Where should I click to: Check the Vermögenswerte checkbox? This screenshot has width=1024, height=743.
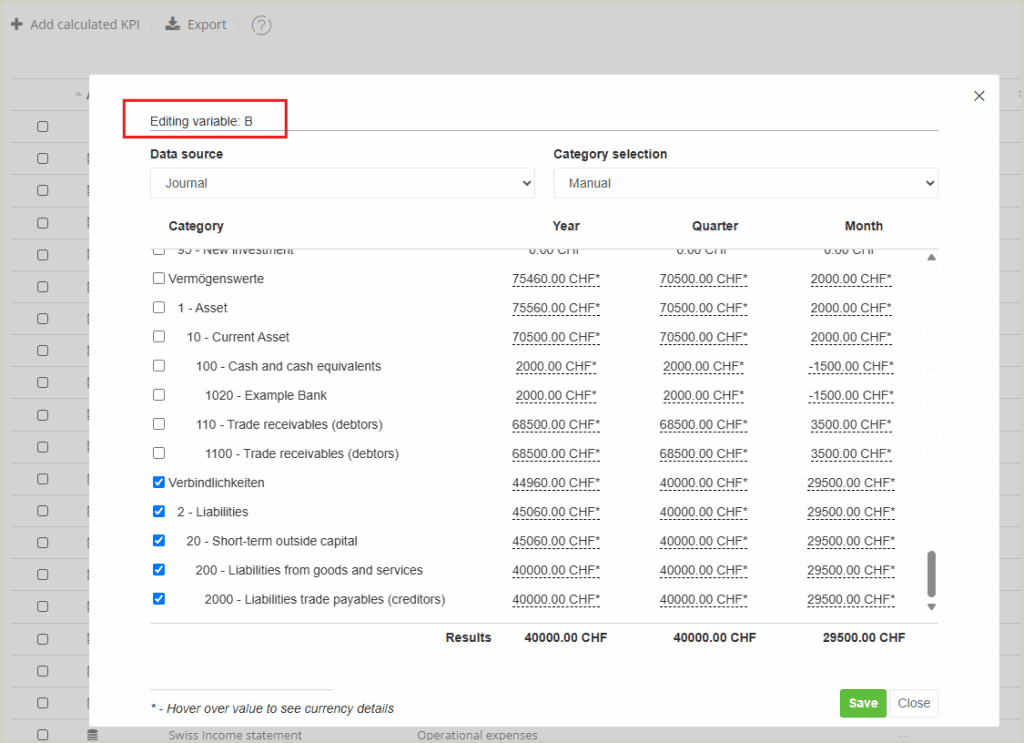159,278
